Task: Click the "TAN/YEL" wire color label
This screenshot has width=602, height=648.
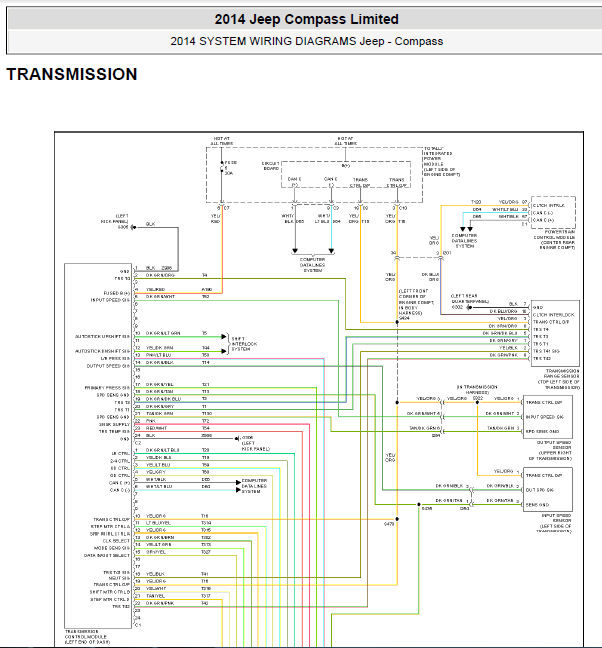Action: [155, 596]
